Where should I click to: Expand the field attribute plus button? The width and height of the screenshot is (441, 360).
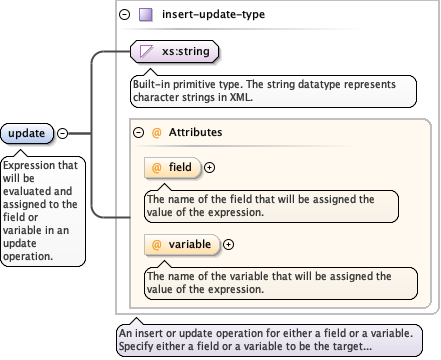point(209,167)
